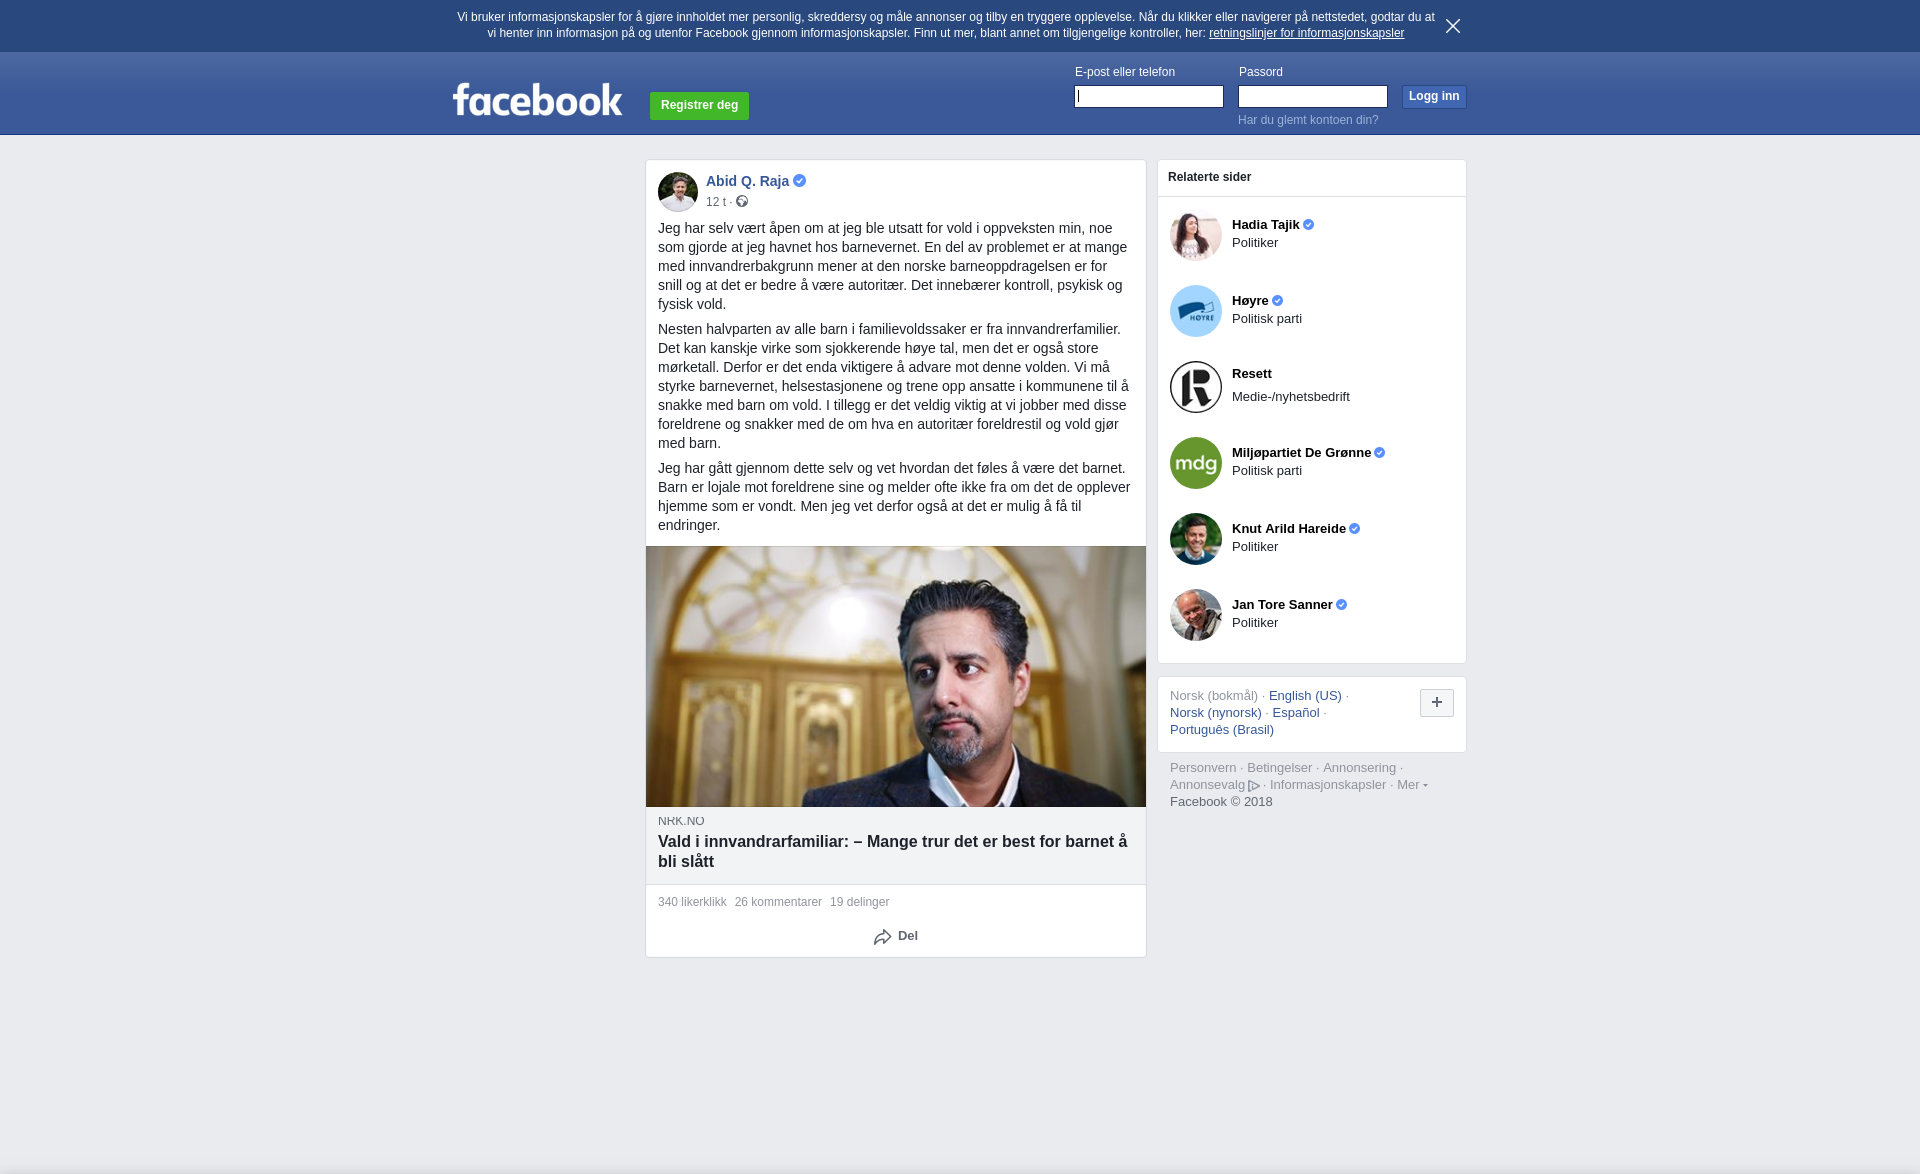The height and width of the screenshot is (1174, 1920).
Task: Click the facebook logo
Action: coord(537,99)
